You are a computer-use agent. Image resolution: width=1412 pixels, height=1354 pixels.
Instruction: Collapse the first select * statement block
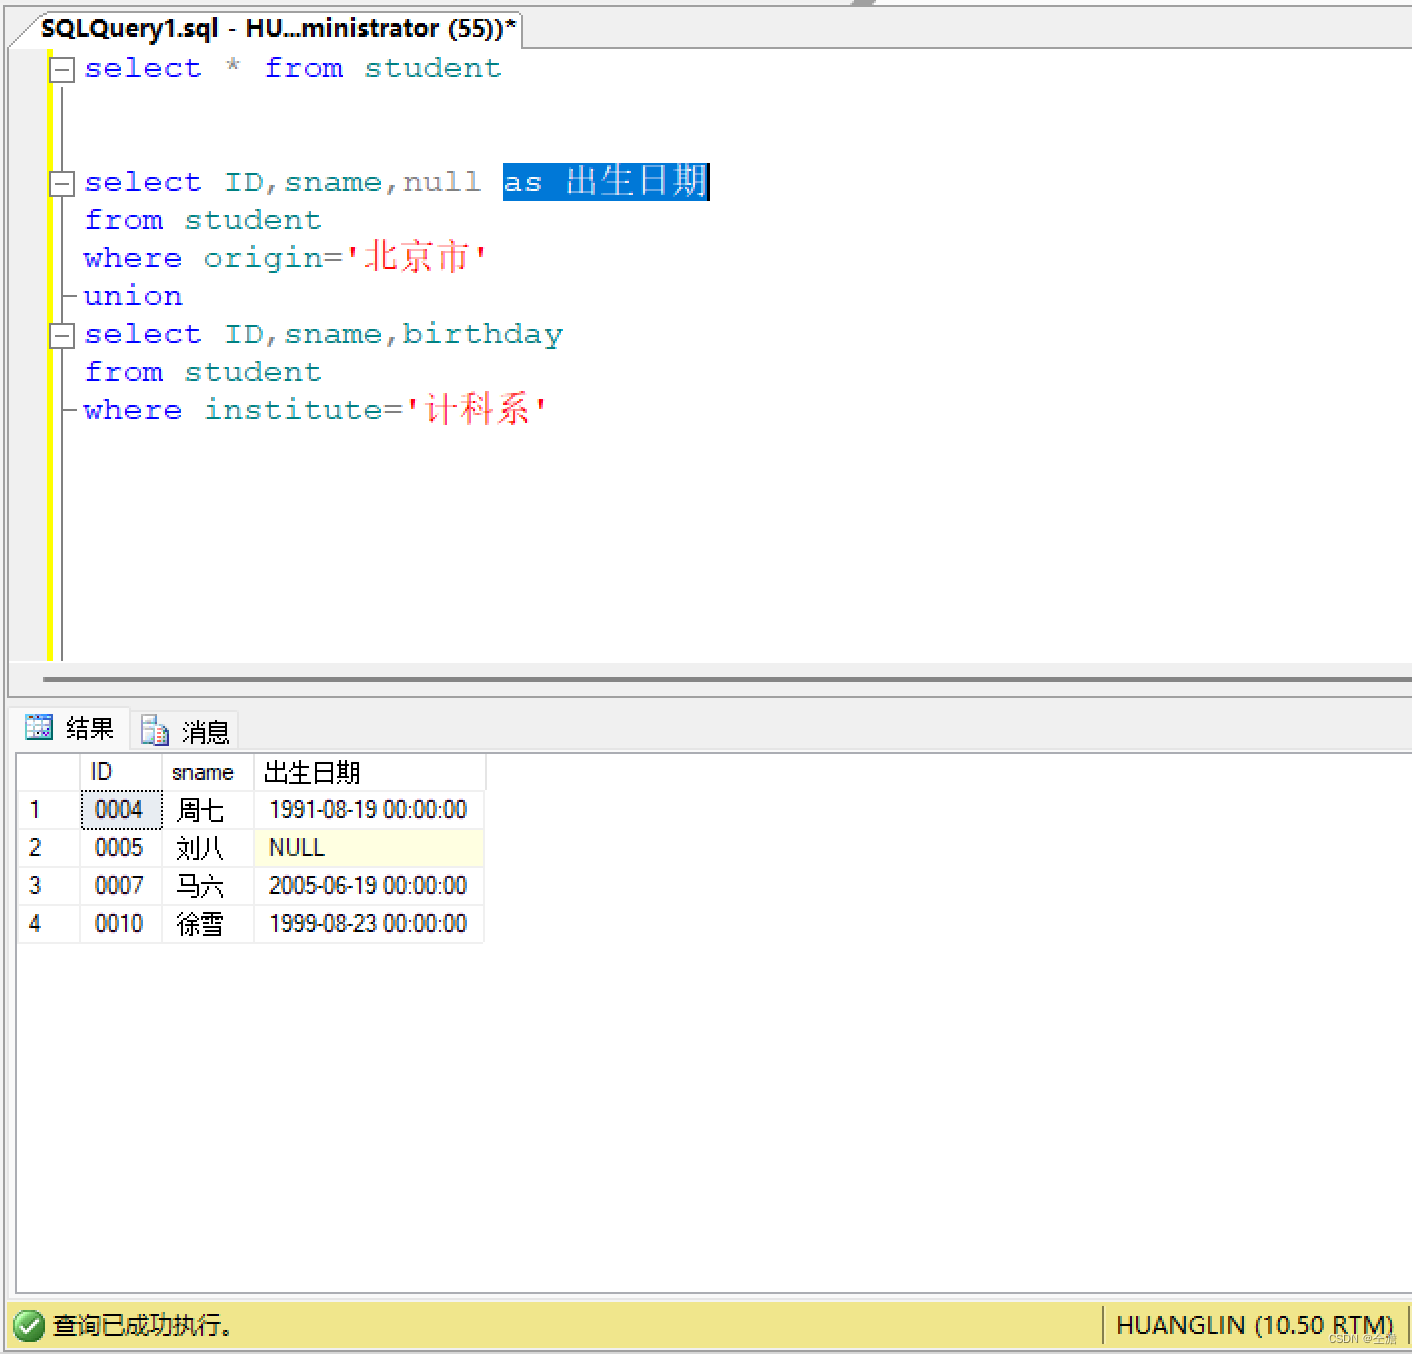tap(62, 69)
